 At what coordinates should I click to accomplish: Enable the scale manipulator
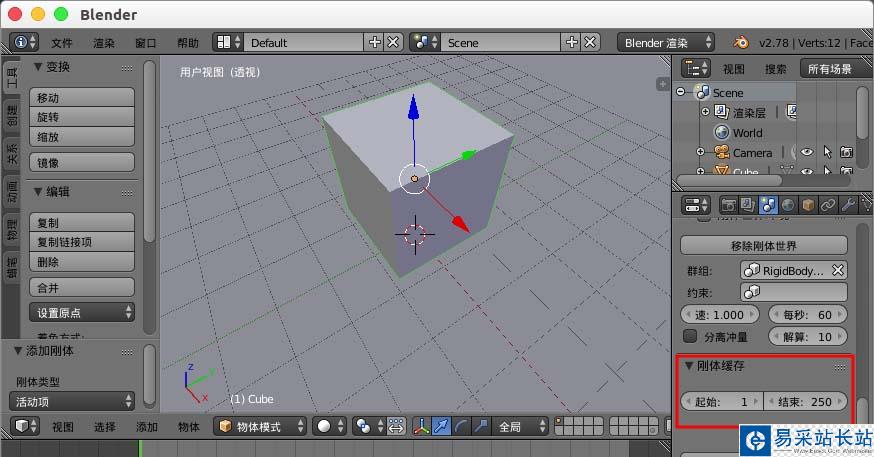[x=480, y=426]
